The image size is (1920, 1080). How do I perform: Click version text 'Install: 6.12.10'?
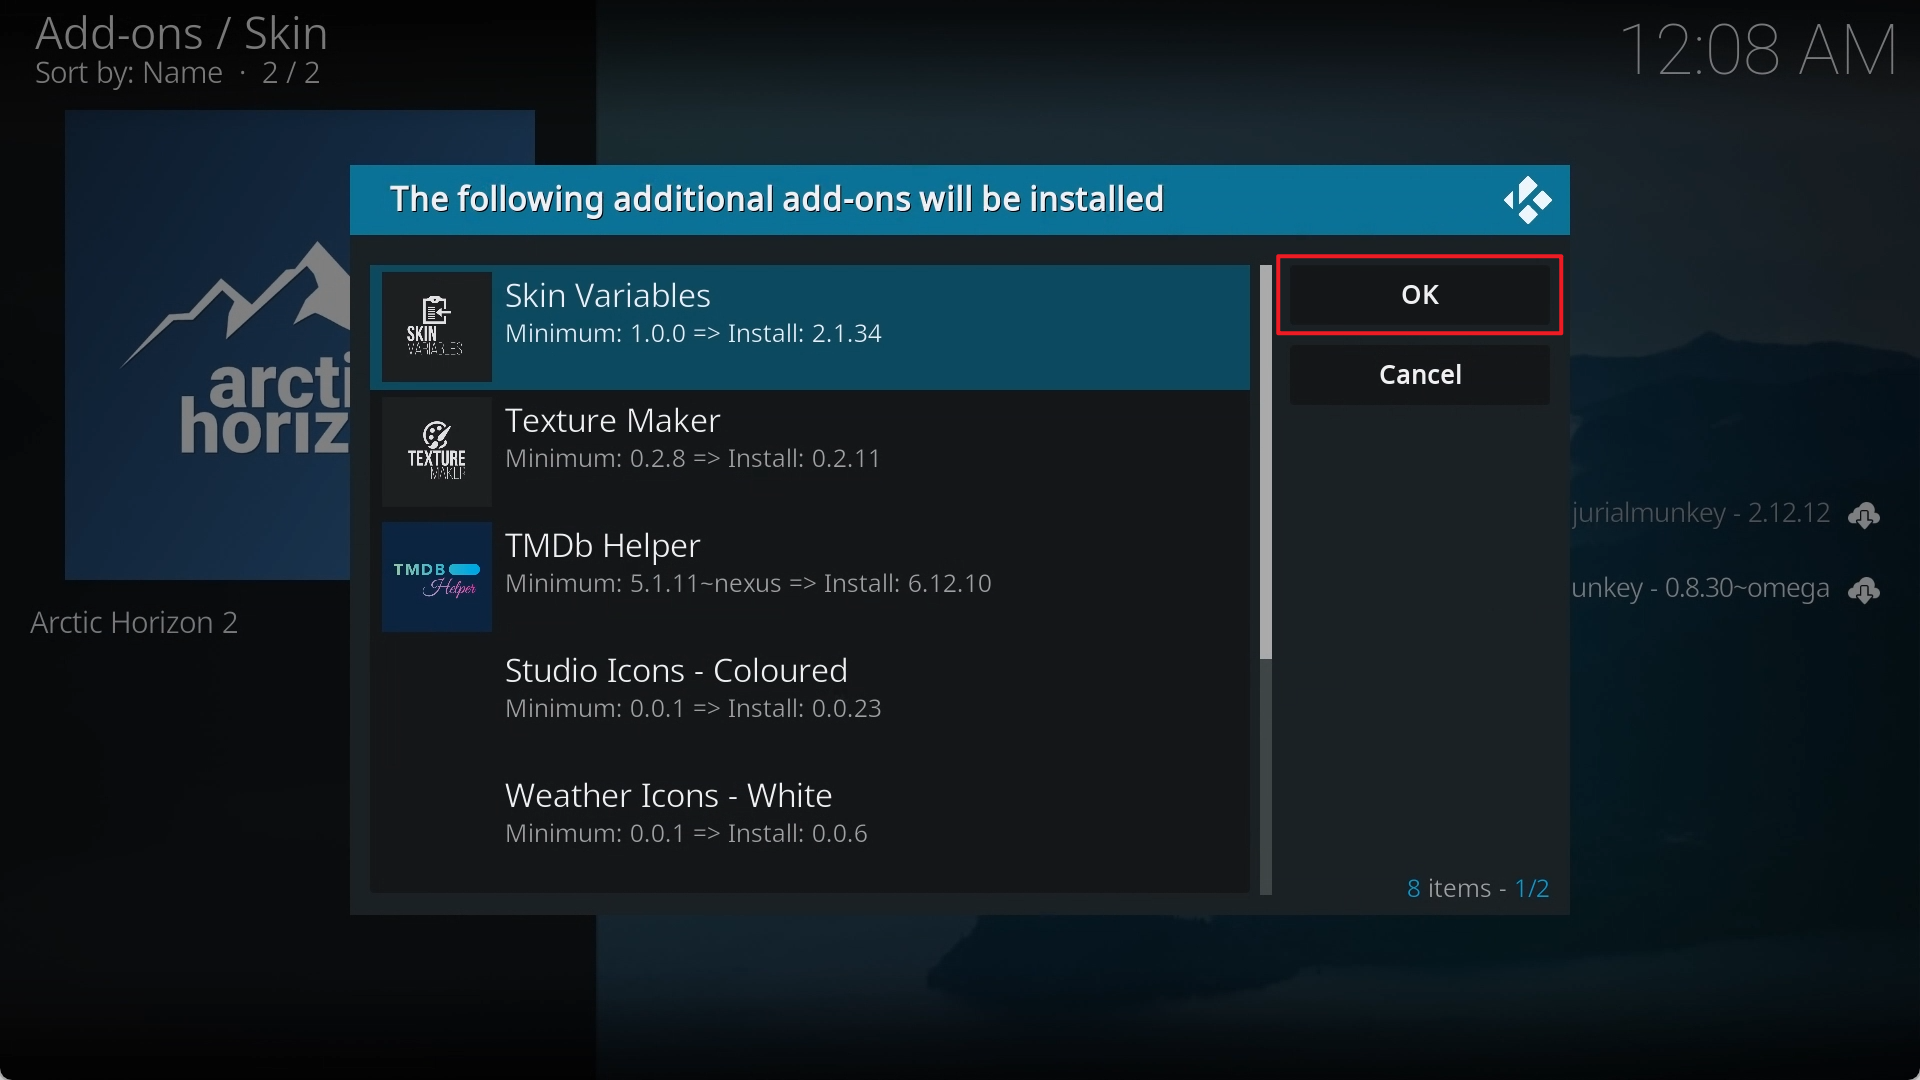pos(908,584)
